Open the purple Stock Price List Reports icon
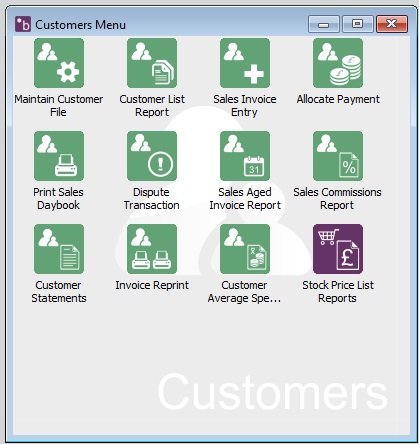This screenshot has width=419, height=444. point(338,249)
